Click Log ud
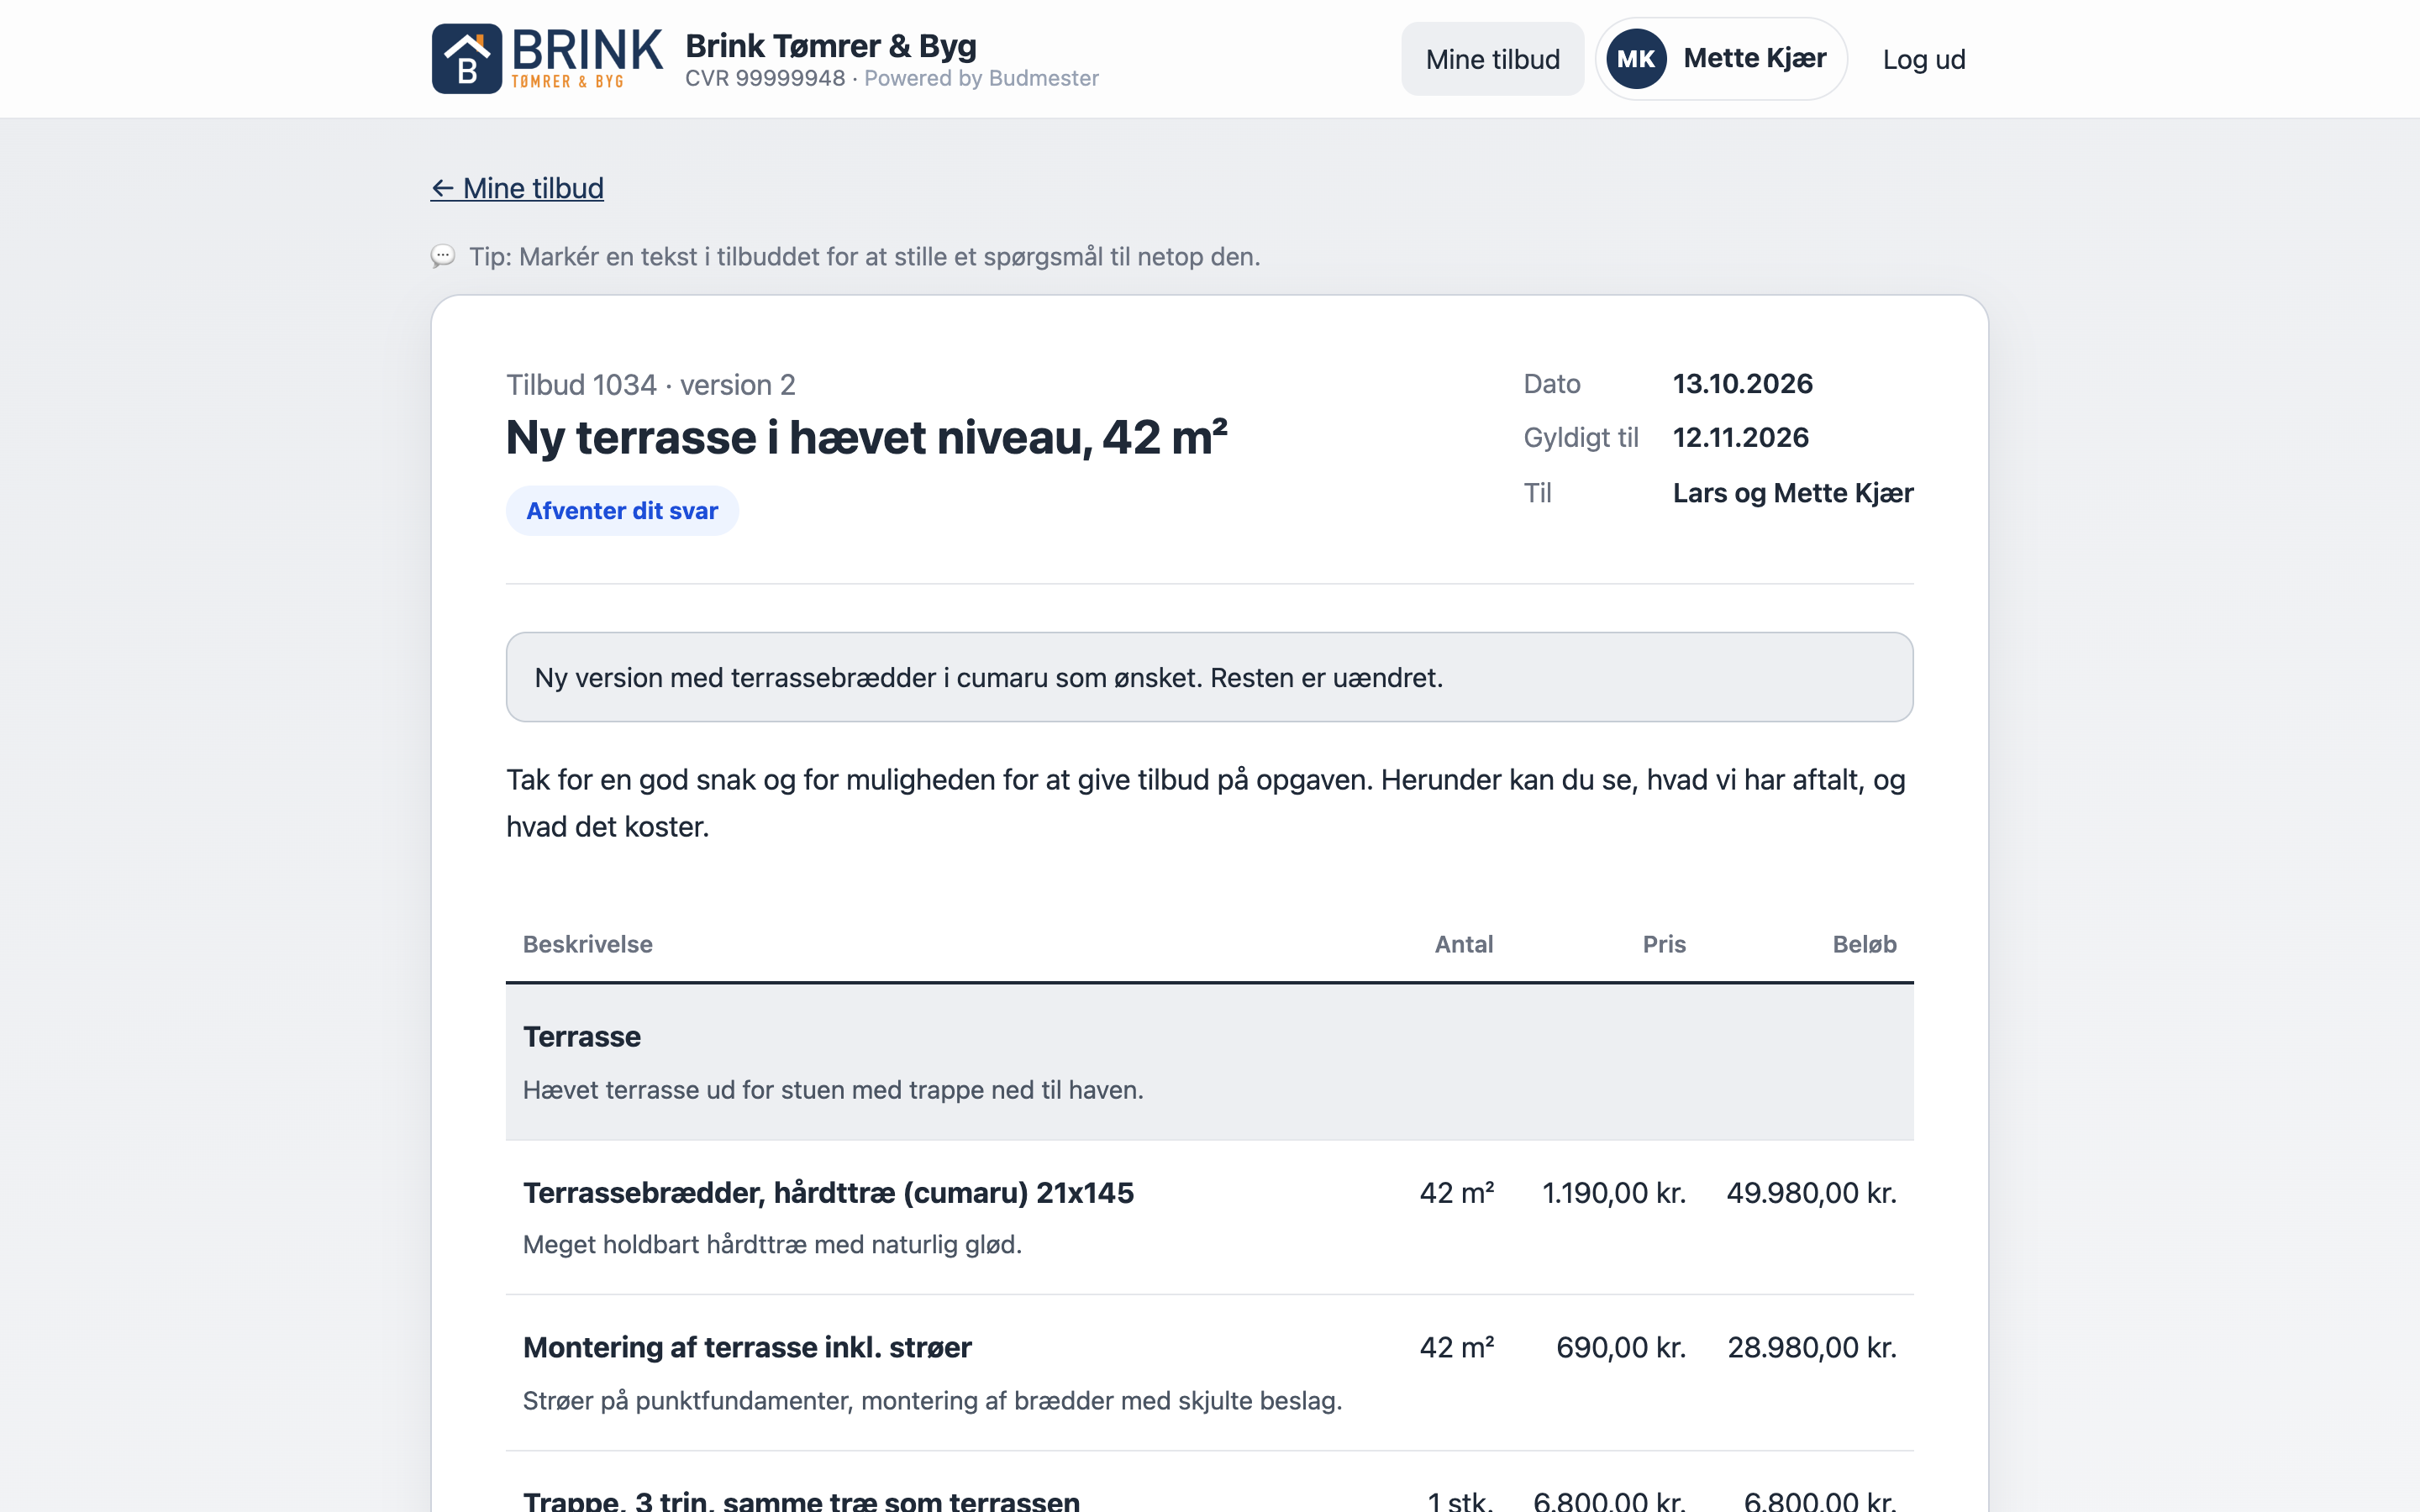Screen dimensions: 2420x1512 click(x=1923, y=59)
